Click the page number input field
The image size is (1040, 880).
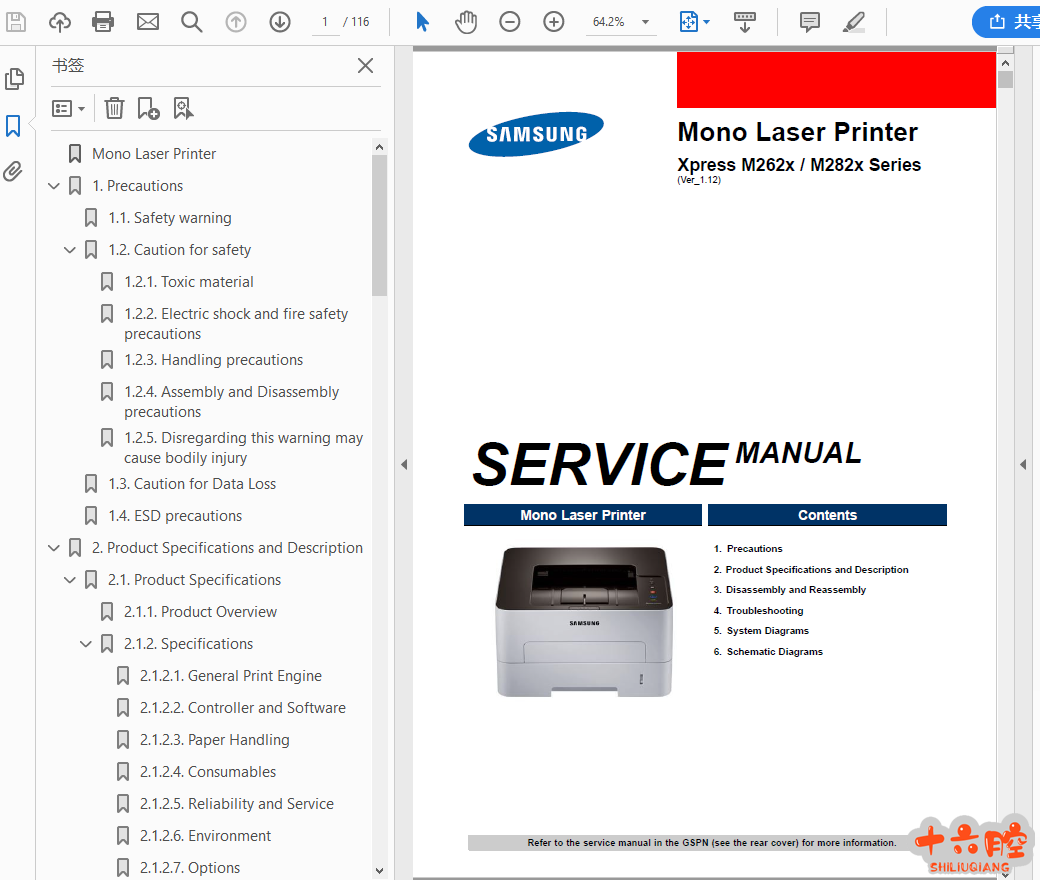[x=325, y=21]
